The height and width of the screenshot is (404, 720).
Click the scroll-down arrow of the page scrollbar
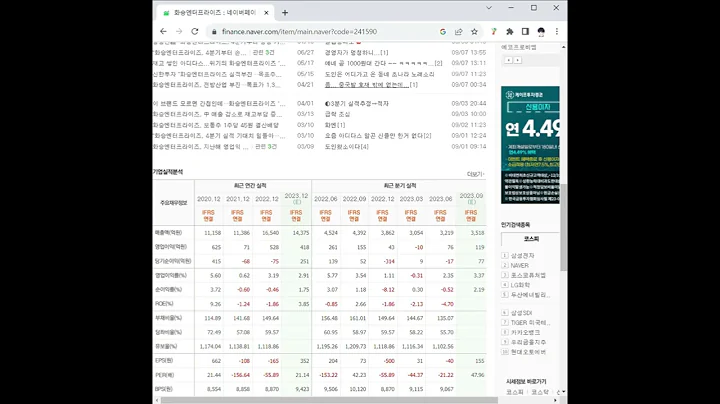563,392
